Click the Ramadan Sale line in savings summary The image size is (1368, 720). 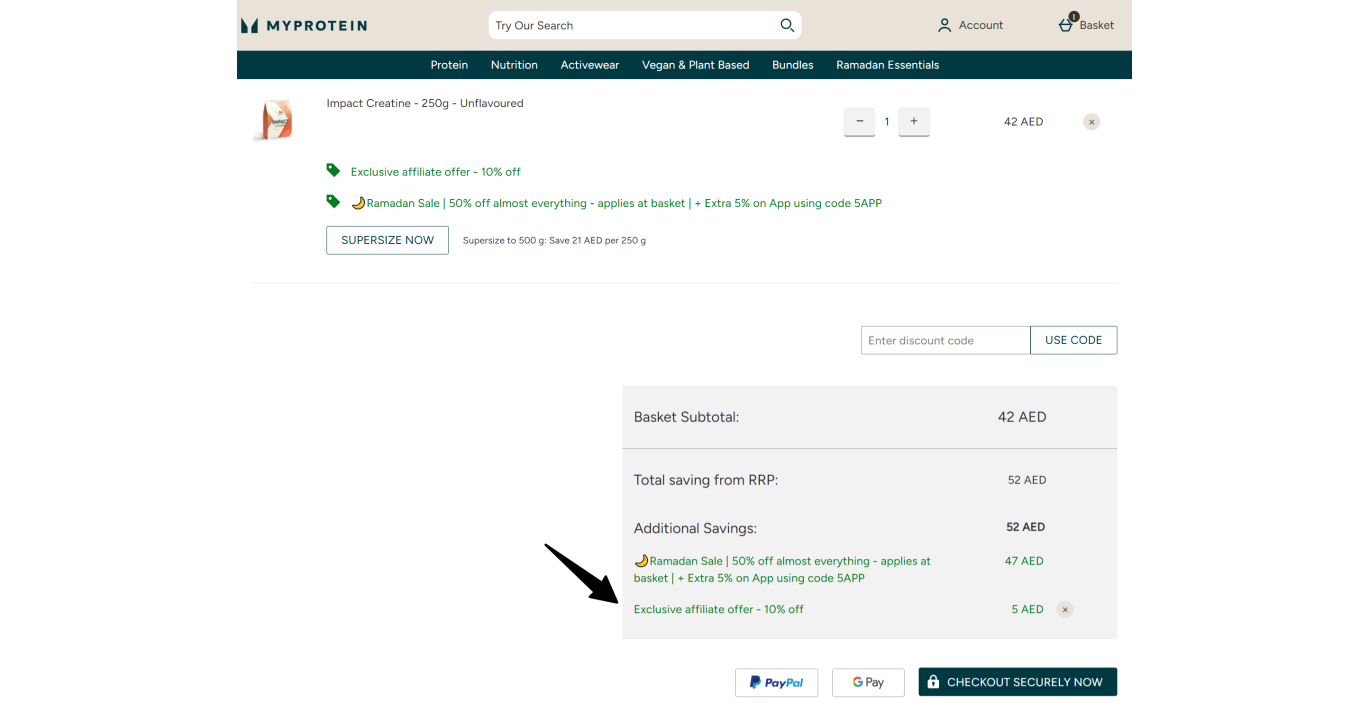783,570
